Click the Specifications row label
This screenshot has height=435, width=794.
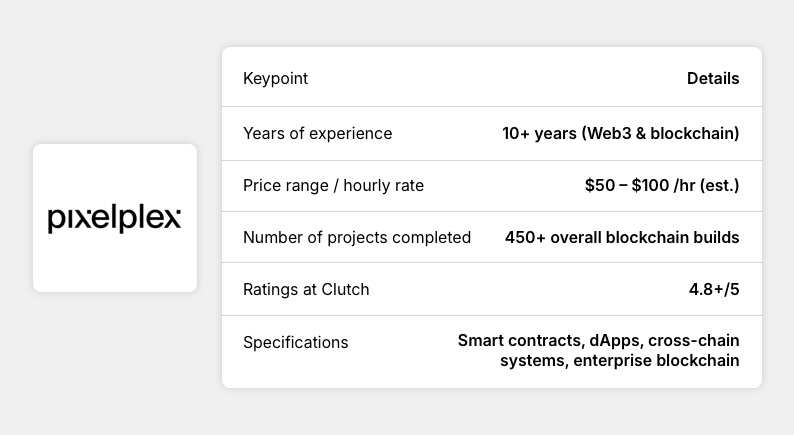(295, 342)
